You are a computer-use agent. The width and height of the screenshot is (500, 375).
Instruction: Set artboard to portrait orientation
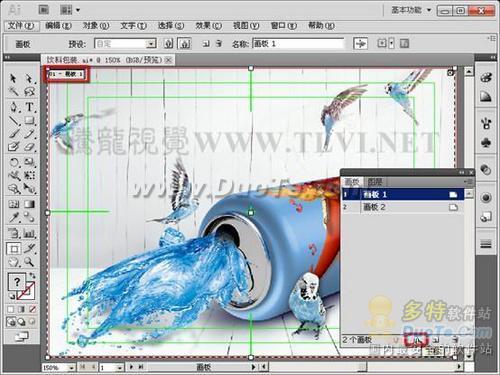(169, 44)
